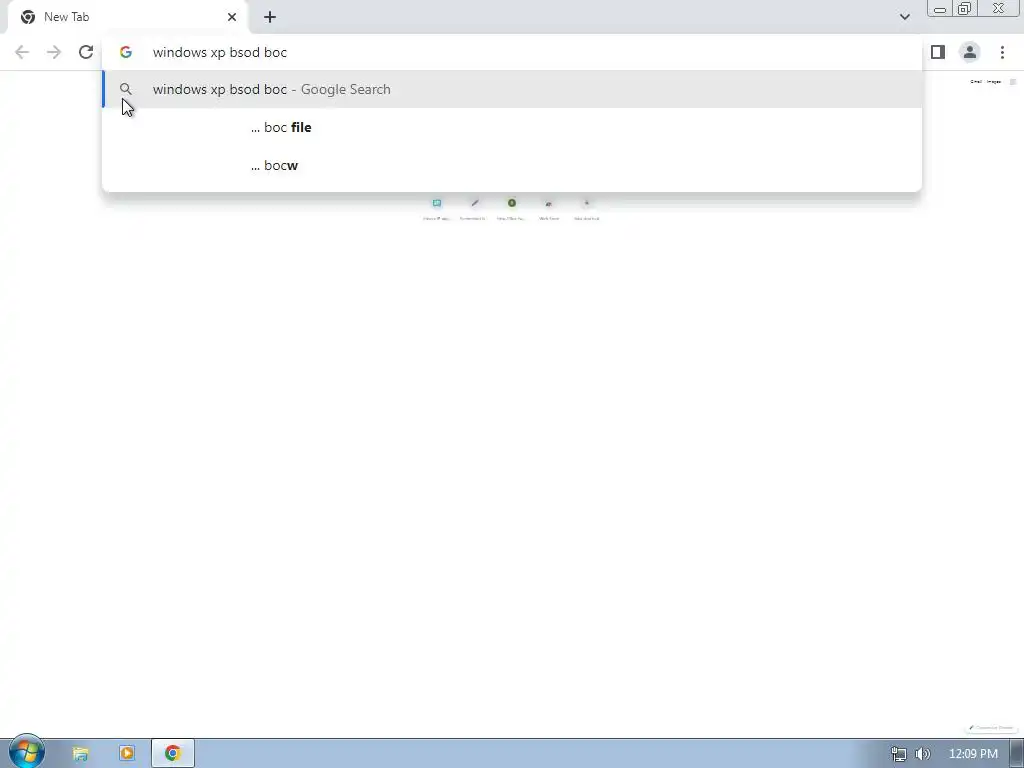Click the network tray icon
The image size is (1024, 768).
[899, 754]
